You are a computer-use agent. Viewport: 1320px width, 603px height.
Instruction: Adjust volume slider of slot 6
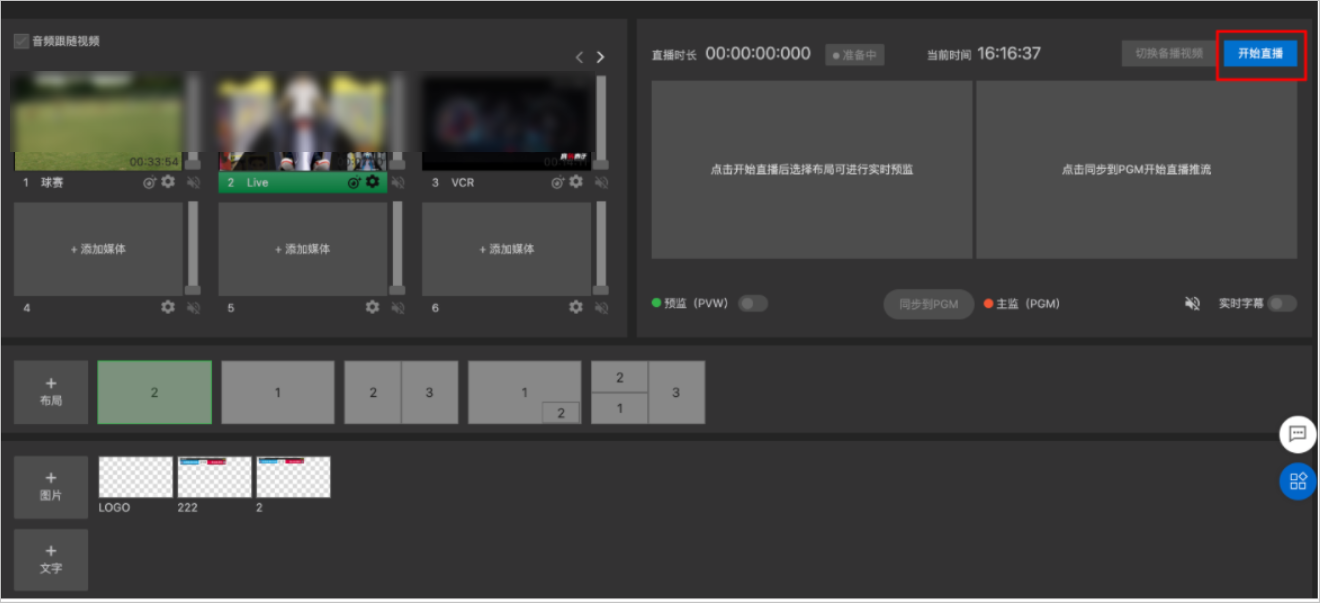[x=601, y=248]
